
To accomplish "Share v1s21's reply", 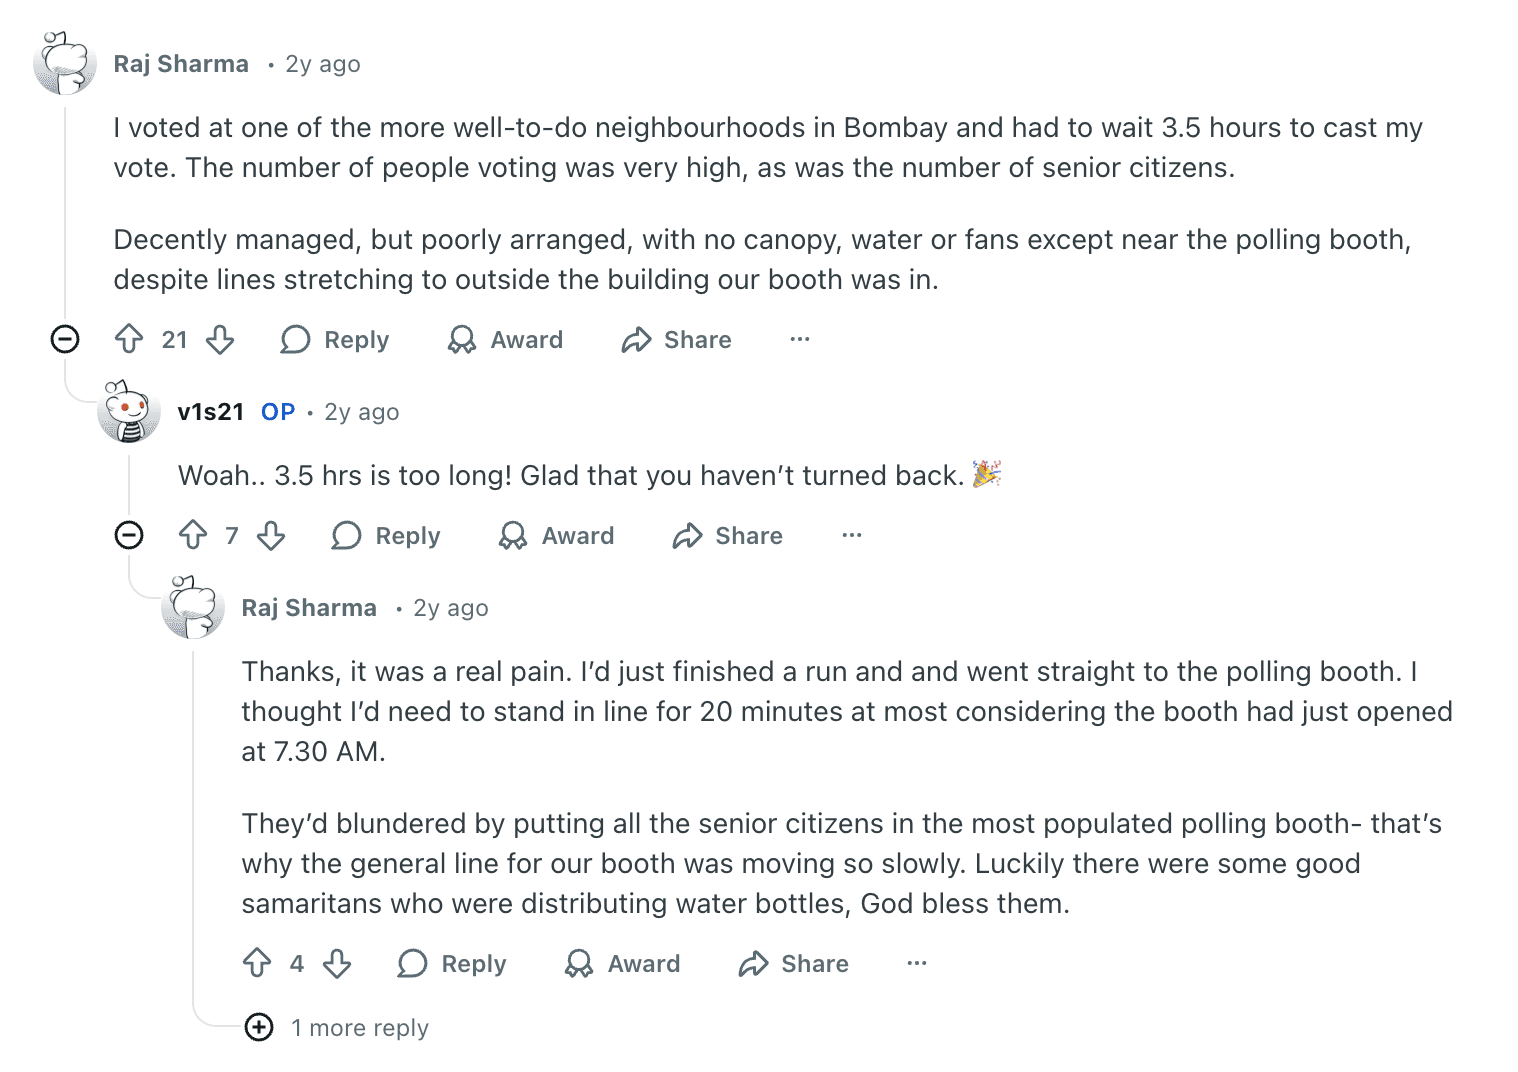I will coord(728,536).
